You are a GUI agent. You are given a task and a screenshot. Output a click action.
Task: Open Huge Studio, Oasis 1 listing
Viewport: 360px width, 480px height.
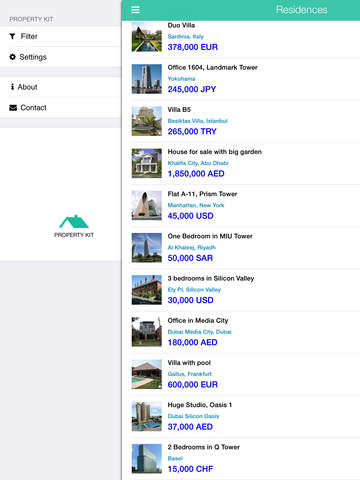[244, 416]
